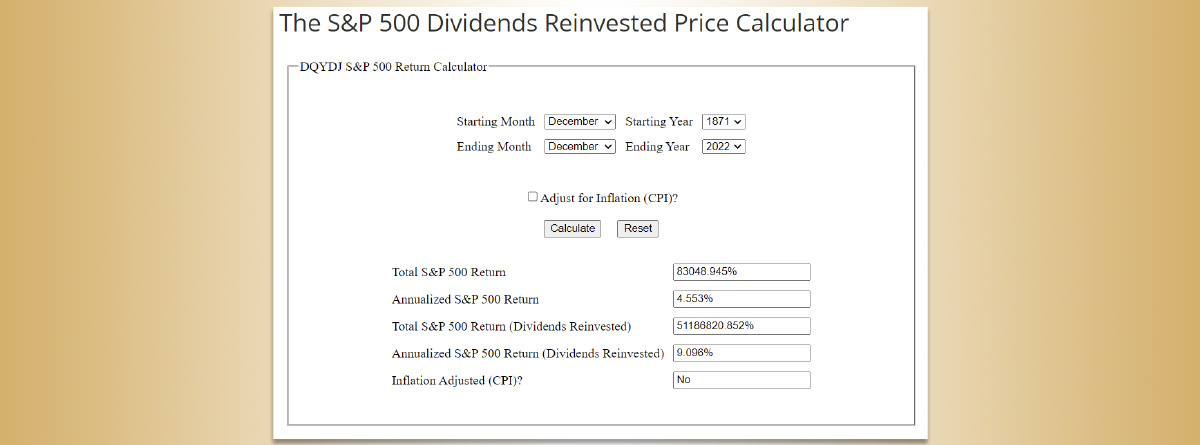The height and width of the screenshot is (445, 1200).
Task: Click the 'Ending Month' label
Action: (x=496, y=146)
